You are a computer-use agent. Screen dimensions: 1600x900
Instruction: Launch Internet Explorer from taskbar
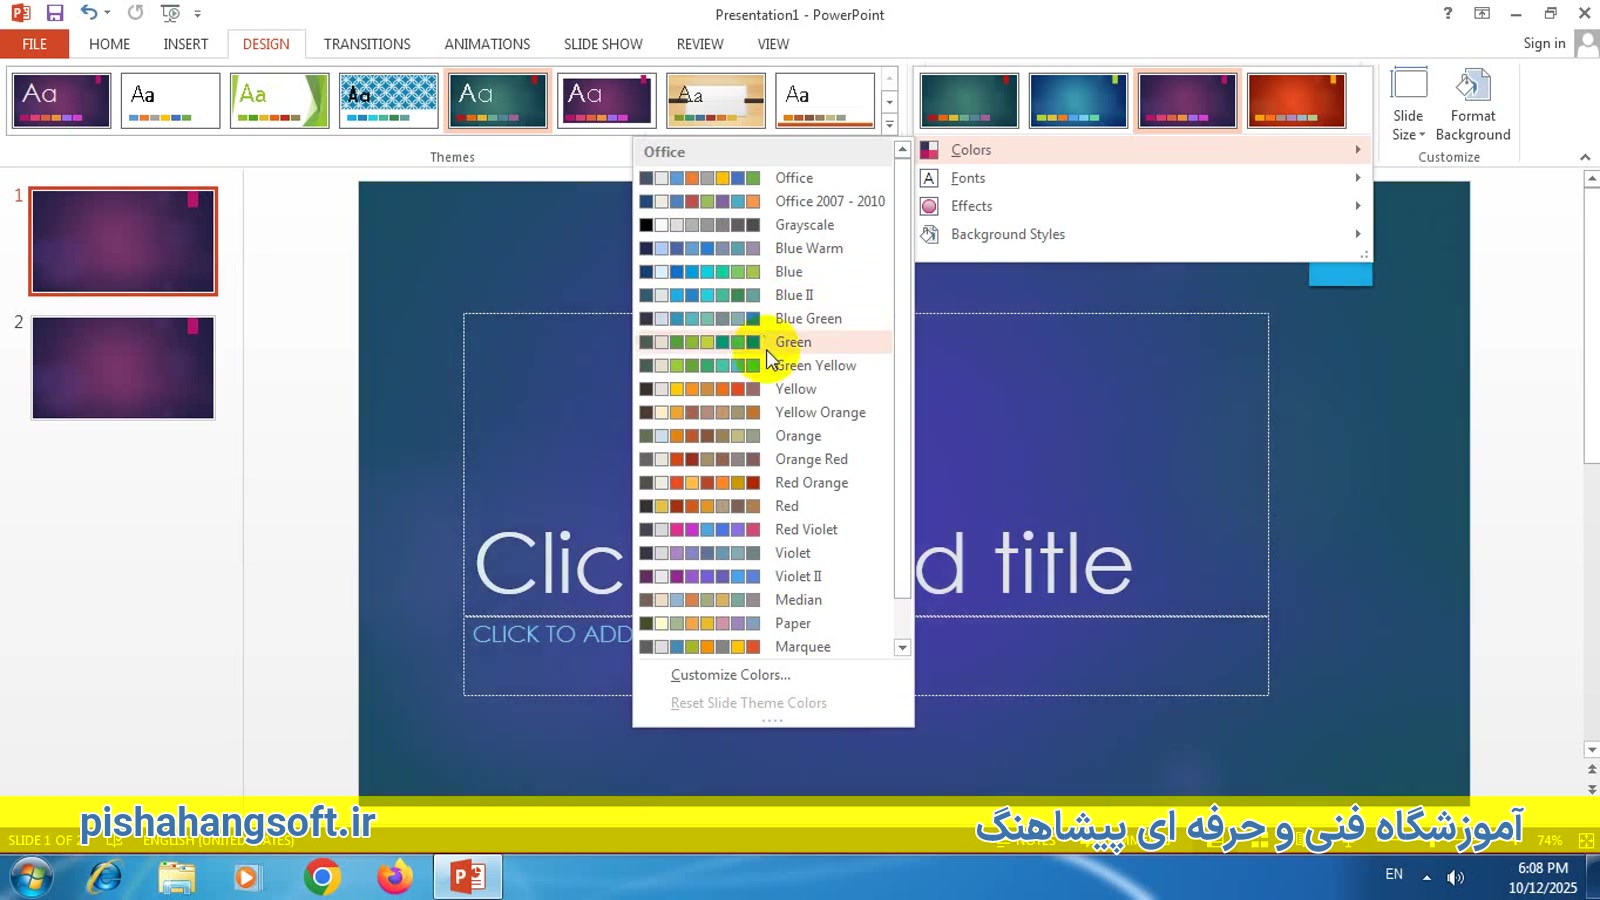(x=105, y=877)
